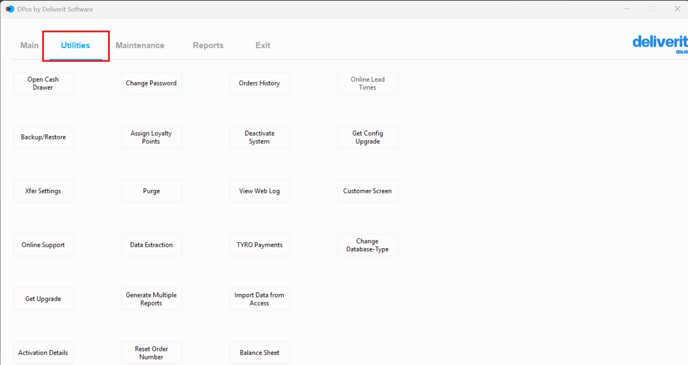Click the DPos app icon in title bar
This screenshot has width=688, height=365.
(x=10, y=9)
